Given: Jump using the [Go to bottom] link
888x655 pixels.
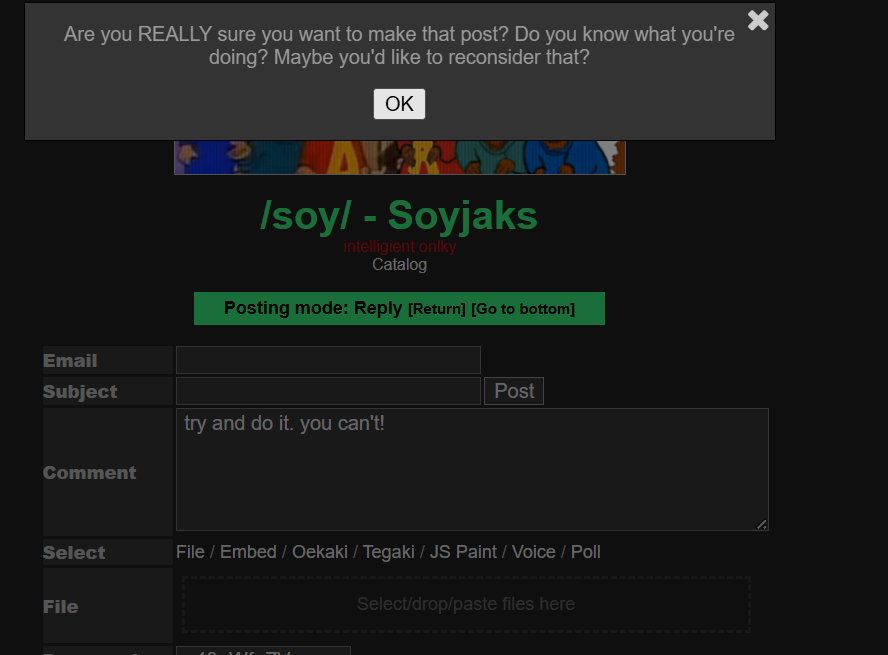Looking at the screenshot, I should pos(523,309).
